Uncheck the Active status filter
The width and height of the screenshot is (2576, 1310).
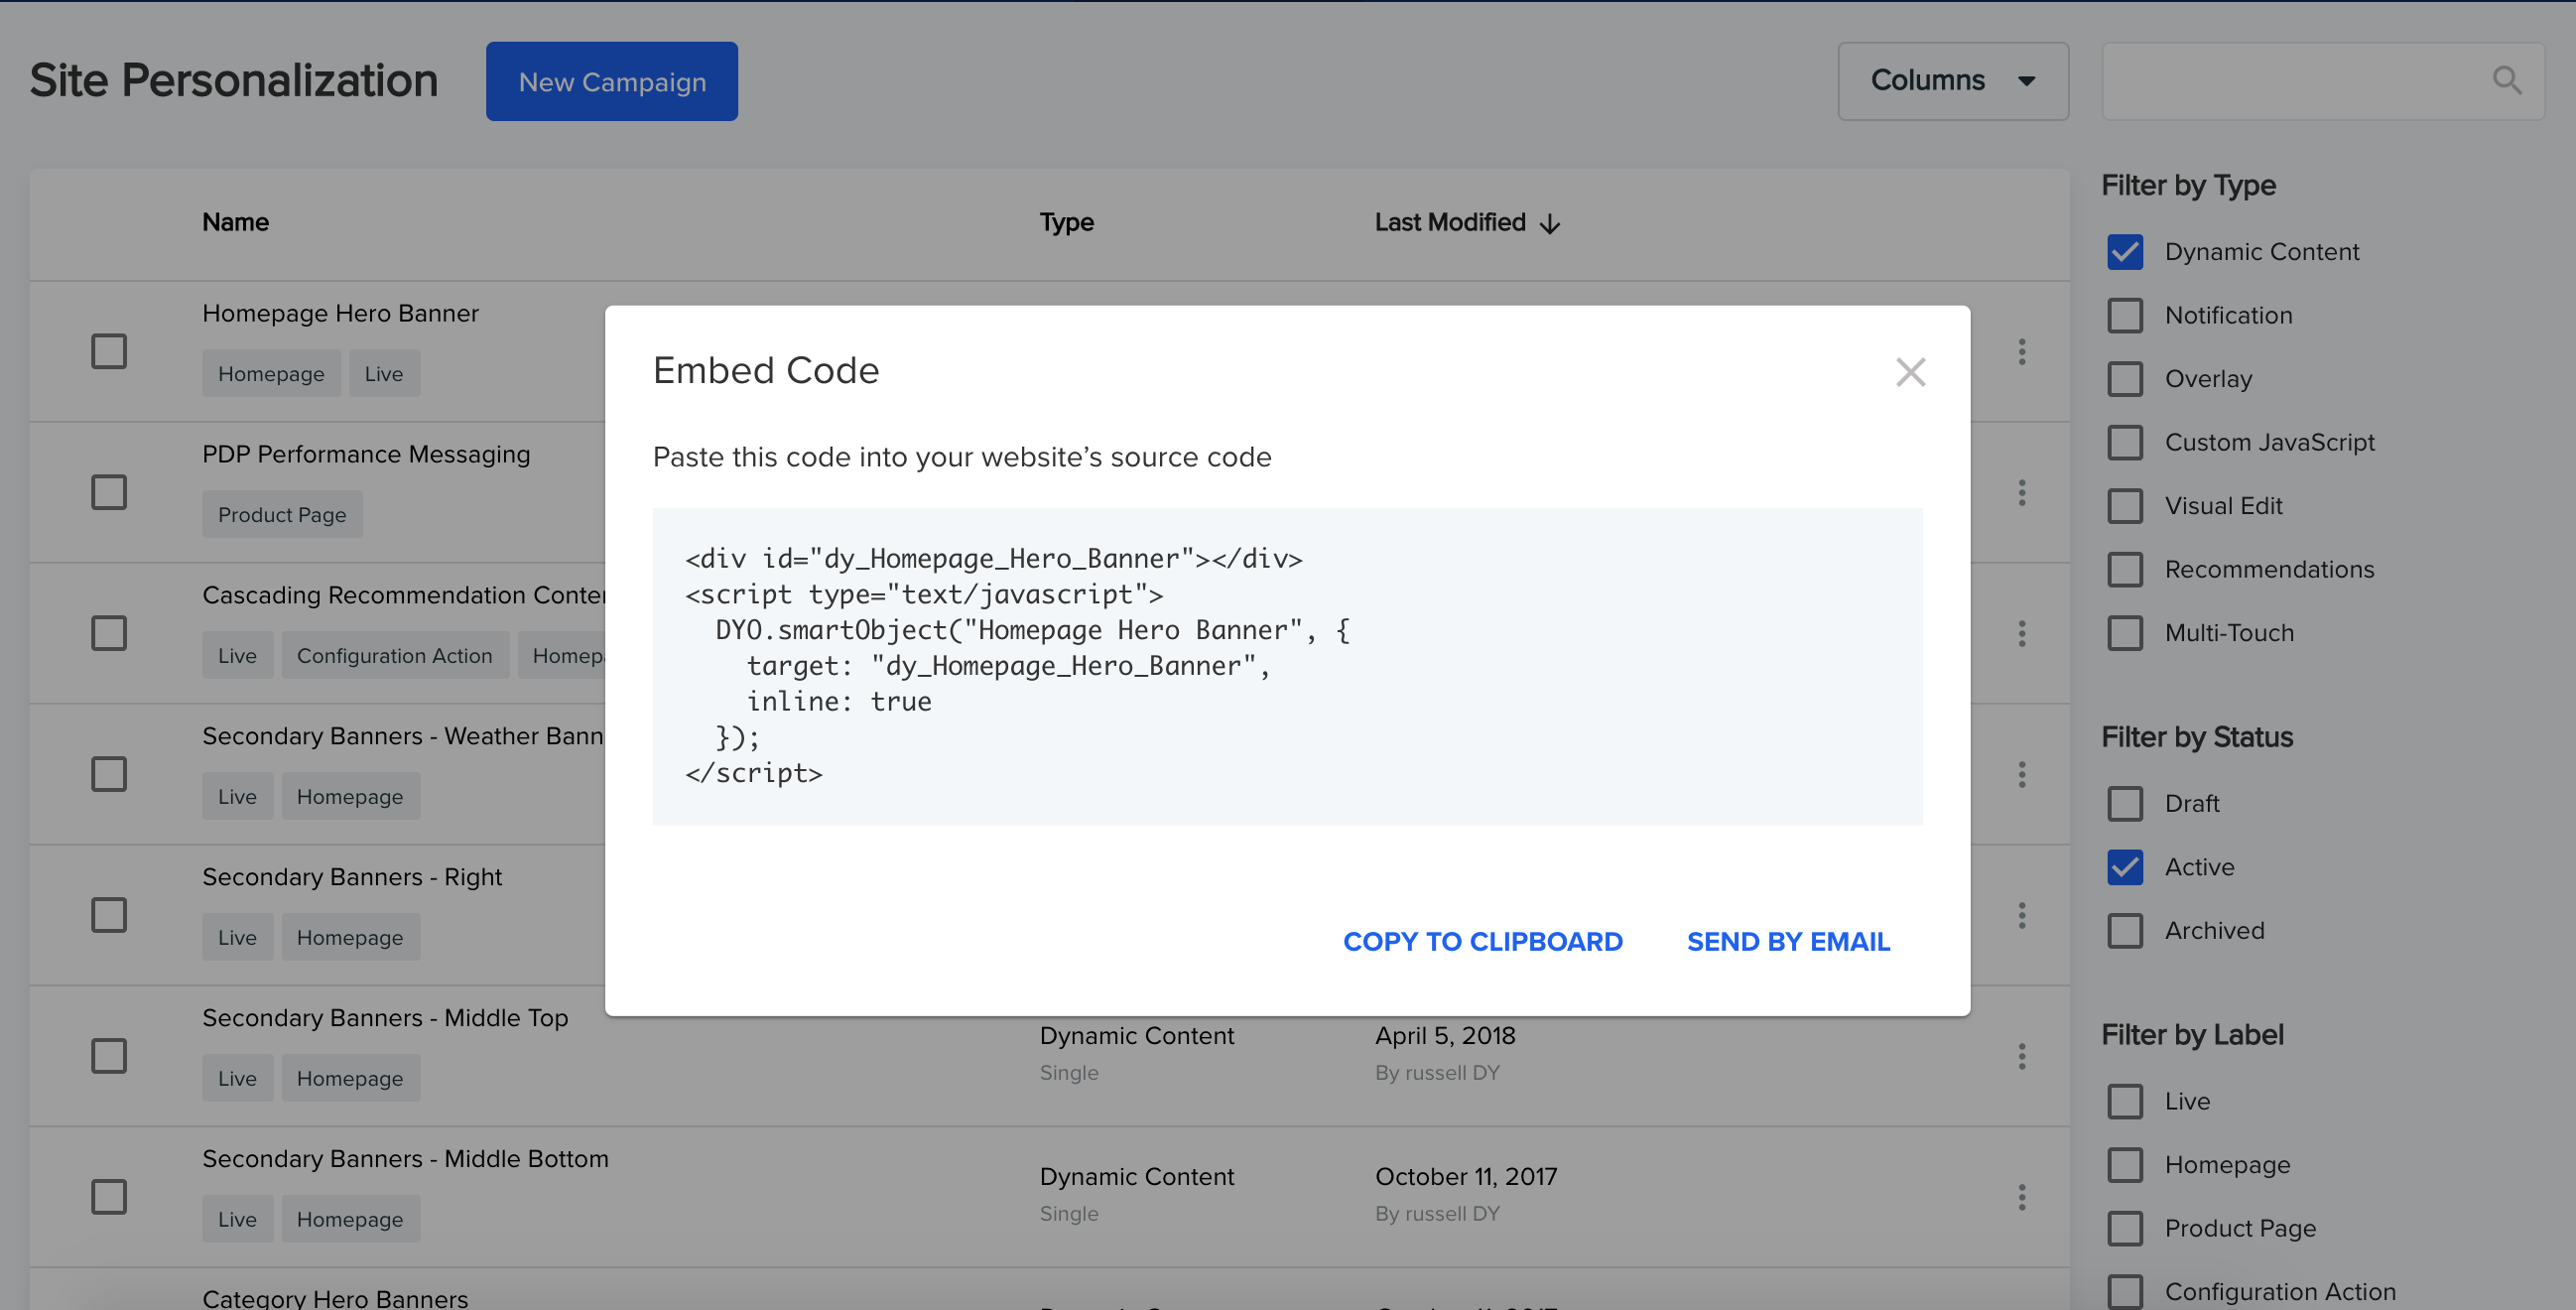(x=2125, y=867)
